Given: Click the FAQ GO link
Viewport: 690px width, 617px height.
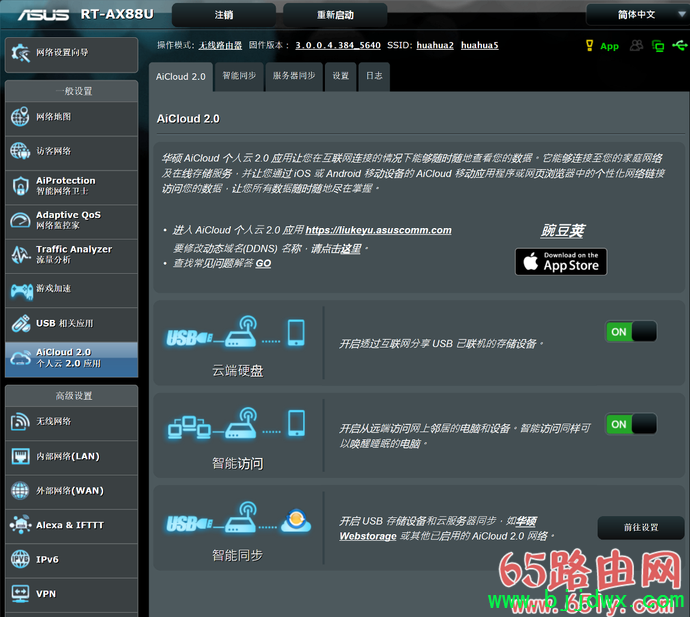Looking at the screenshot, I should click(263, 263).
